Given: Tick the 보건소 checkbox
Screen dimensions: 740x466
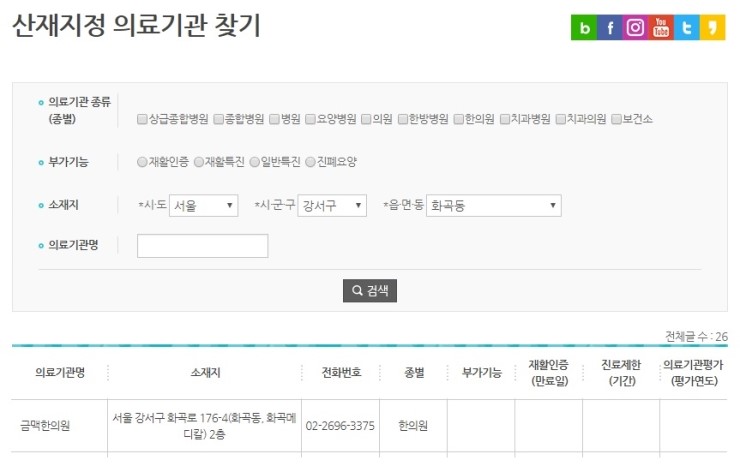Looking at the screenshot, I should point(616,119).
